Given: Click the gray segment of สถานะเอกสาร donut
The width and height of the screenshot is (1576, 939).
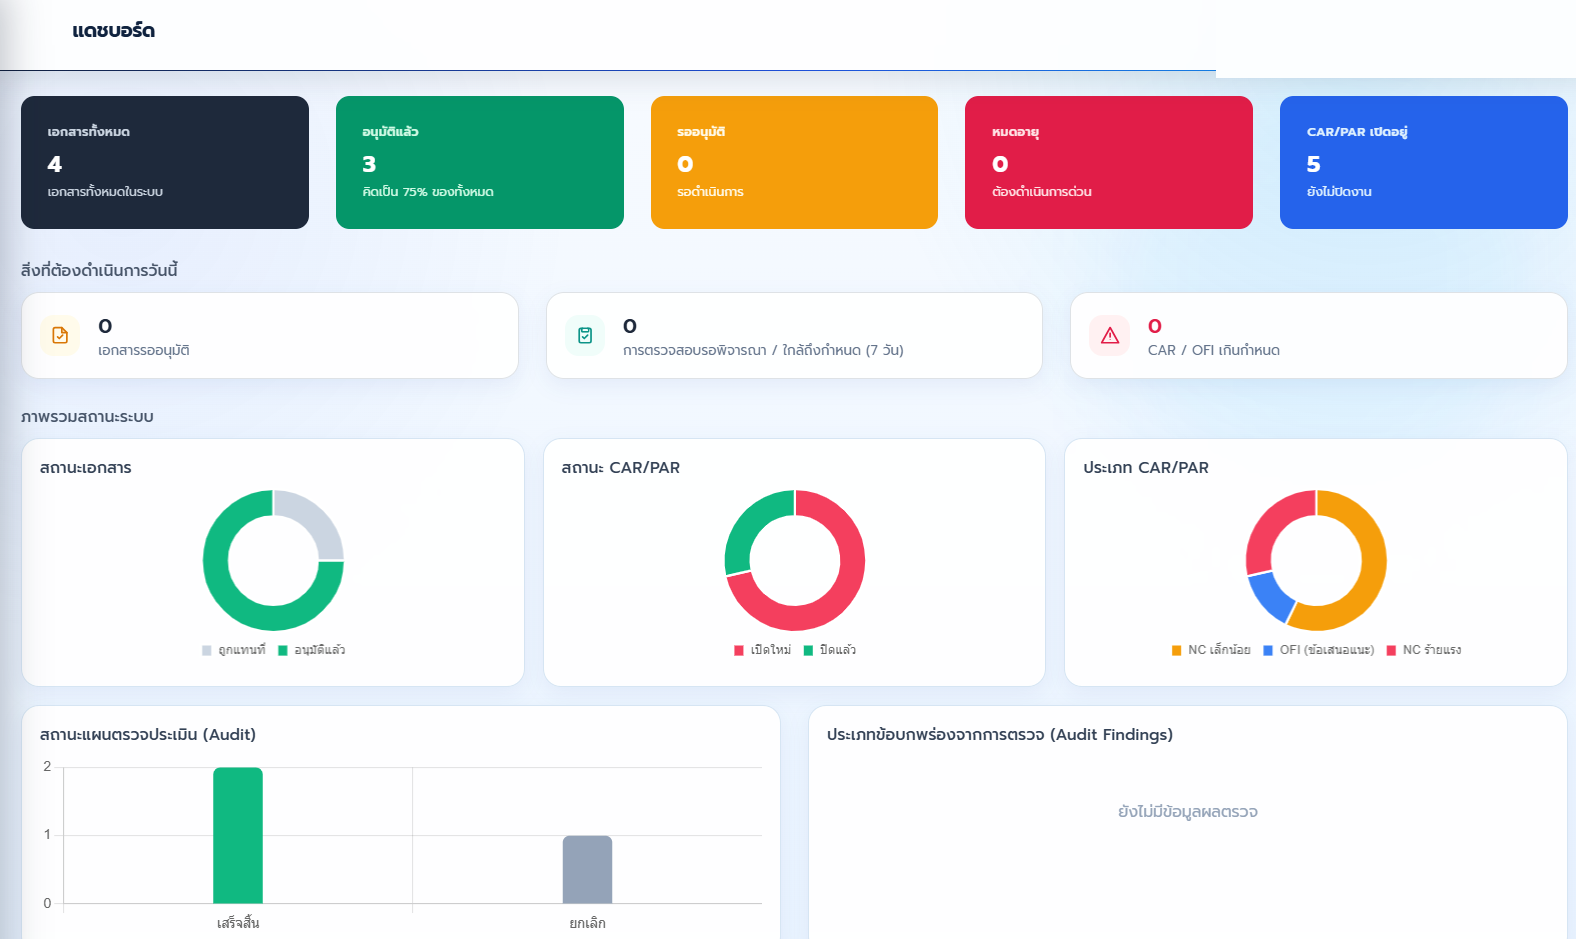Looking at the screenshot, I should point(316,517).
